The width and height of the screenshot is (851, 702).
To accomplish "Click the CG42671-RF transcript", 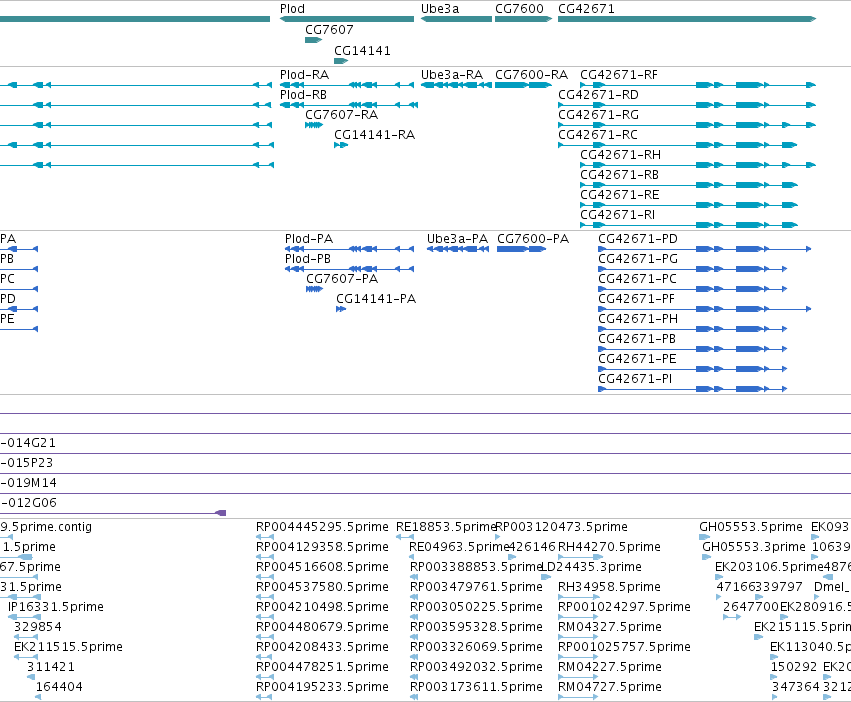I will click(698, 85).
